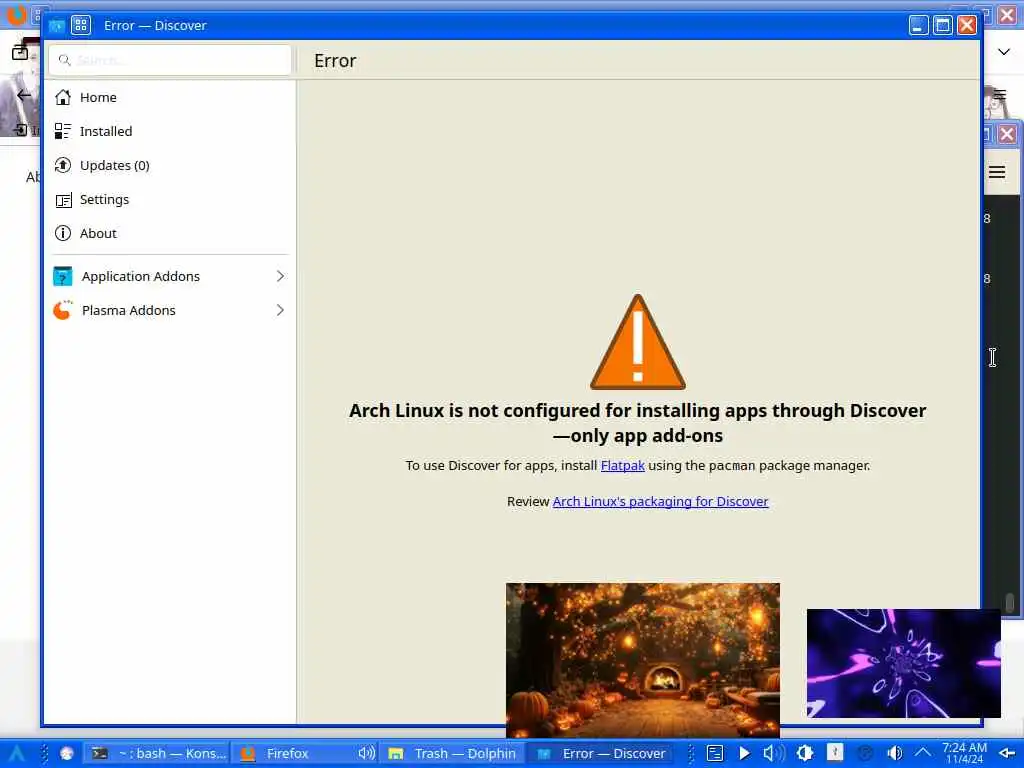The width and height of the screenshot is (1024, 768).
Task: Open the clock showing 7:24 AM
Action: pyautogui.click(x=965, y=753)
